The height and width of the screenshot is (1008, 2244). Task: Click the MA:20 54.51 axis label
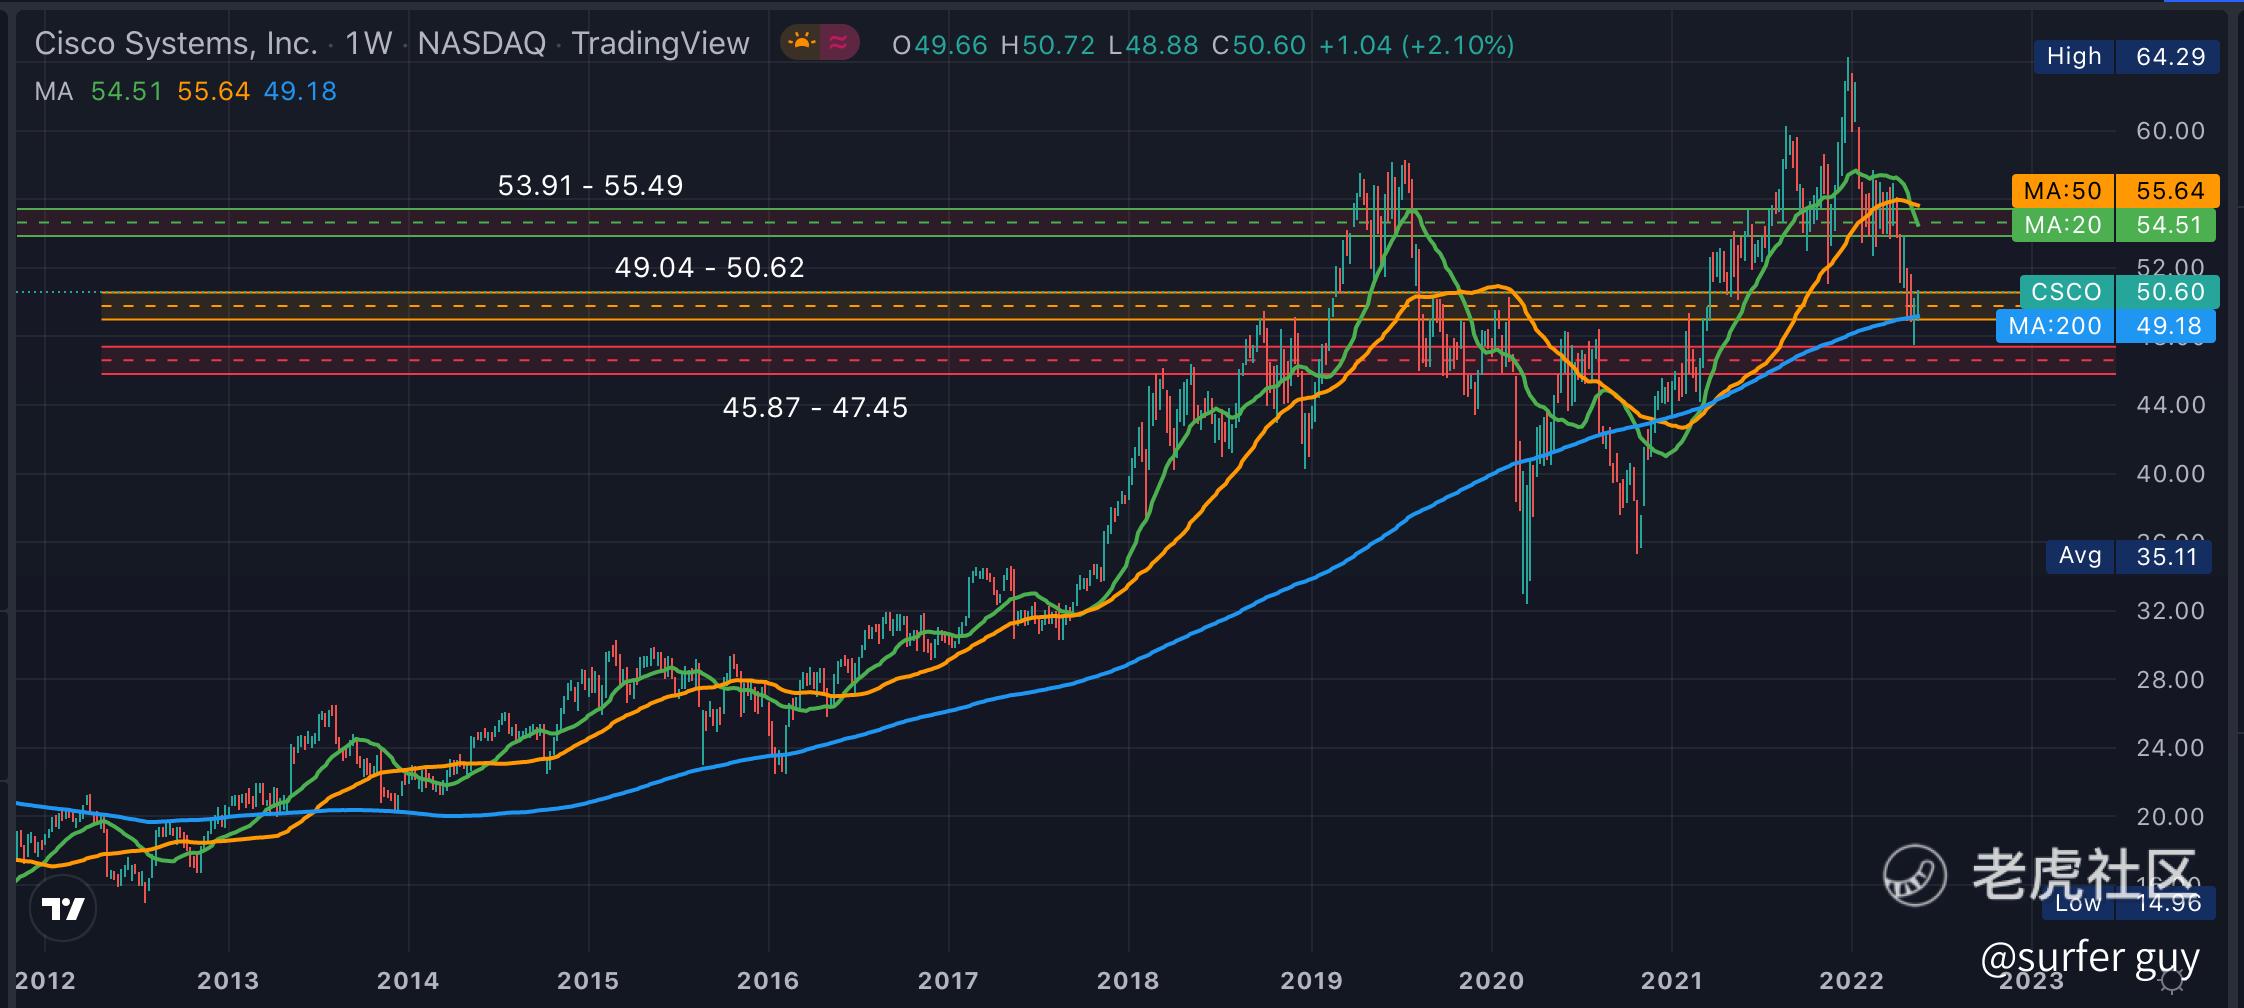point(2113,225)
